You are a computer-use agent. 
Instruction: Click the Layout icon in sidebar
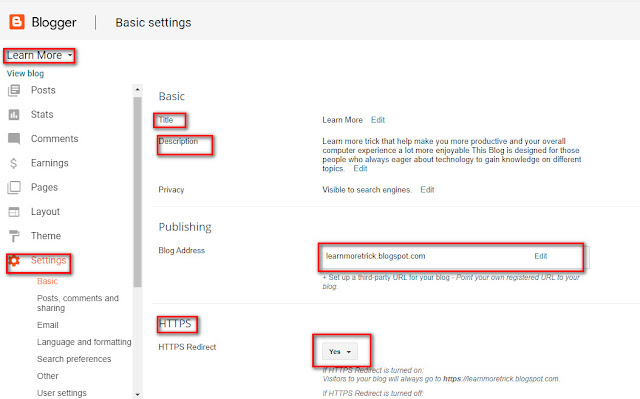pos(14,212)
